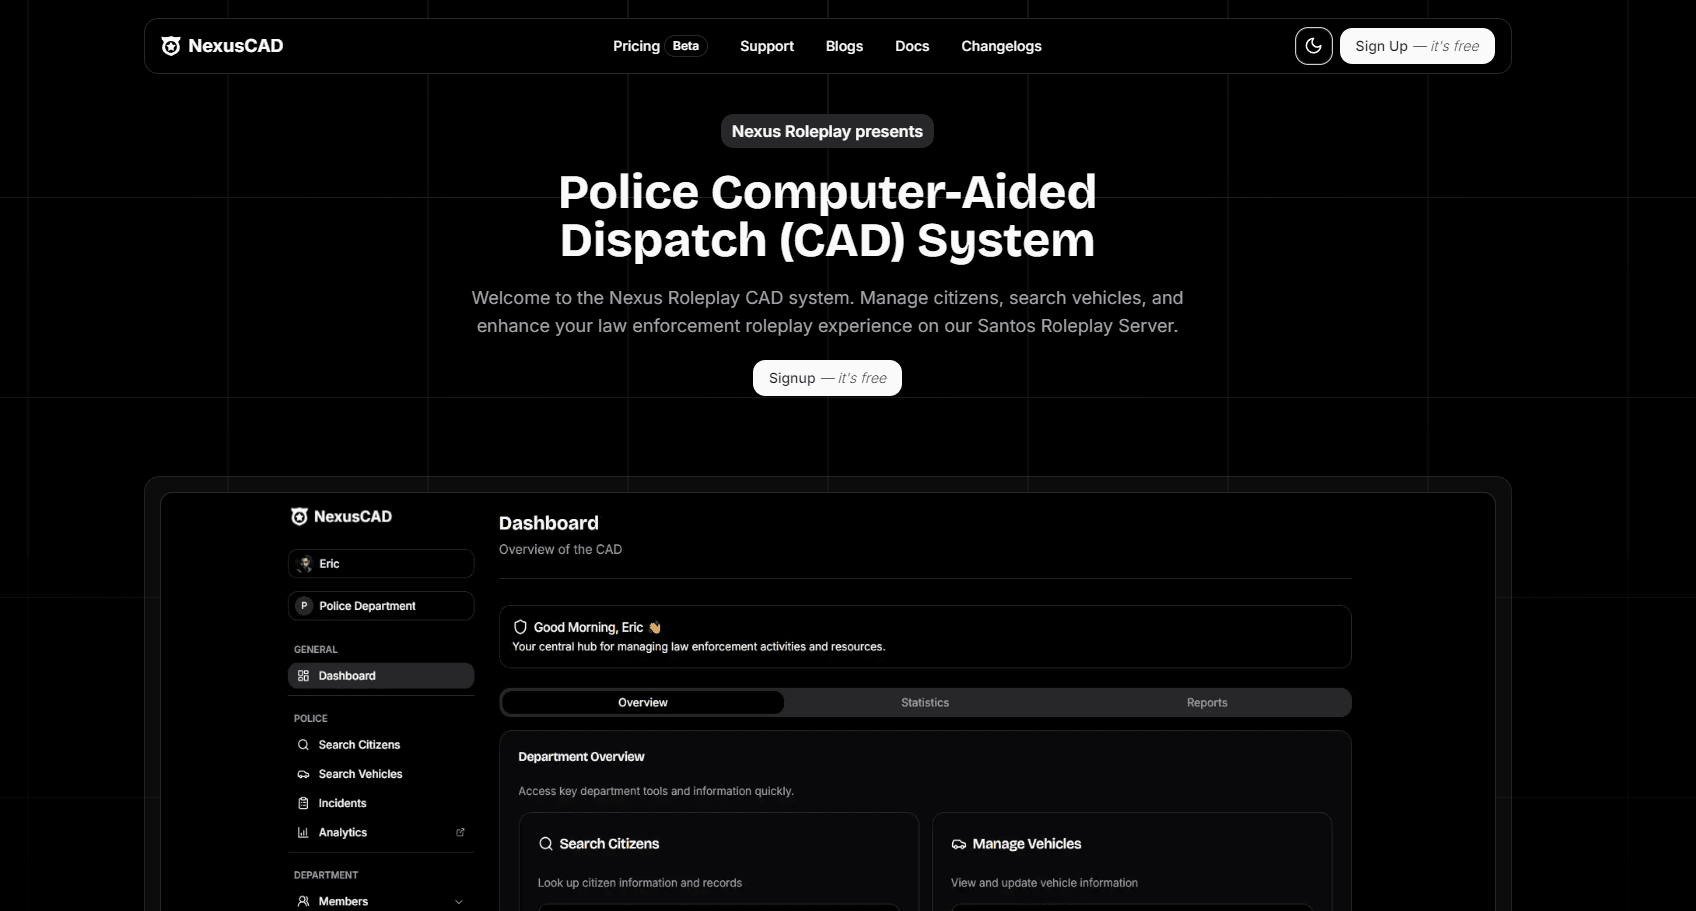Click the Search Citizens card magnifier icon
The height and width of the screenshot is (911, 1696).
pyautogui.click(x=546, y=844)
